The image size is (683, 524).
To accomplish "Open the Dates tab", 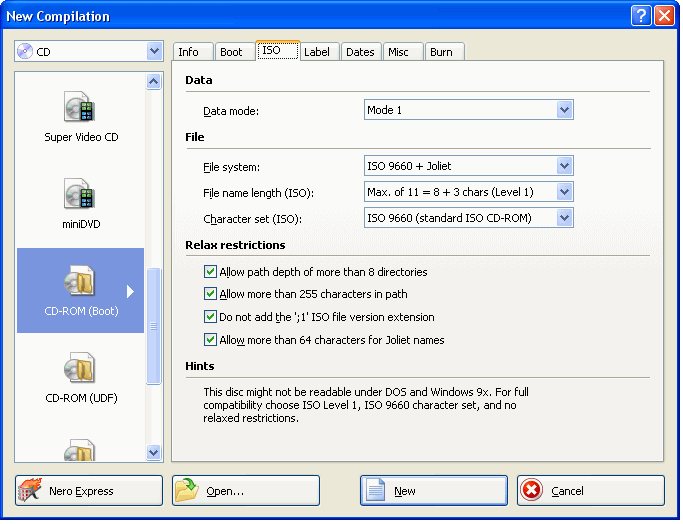I will click(x=361, y=52).
